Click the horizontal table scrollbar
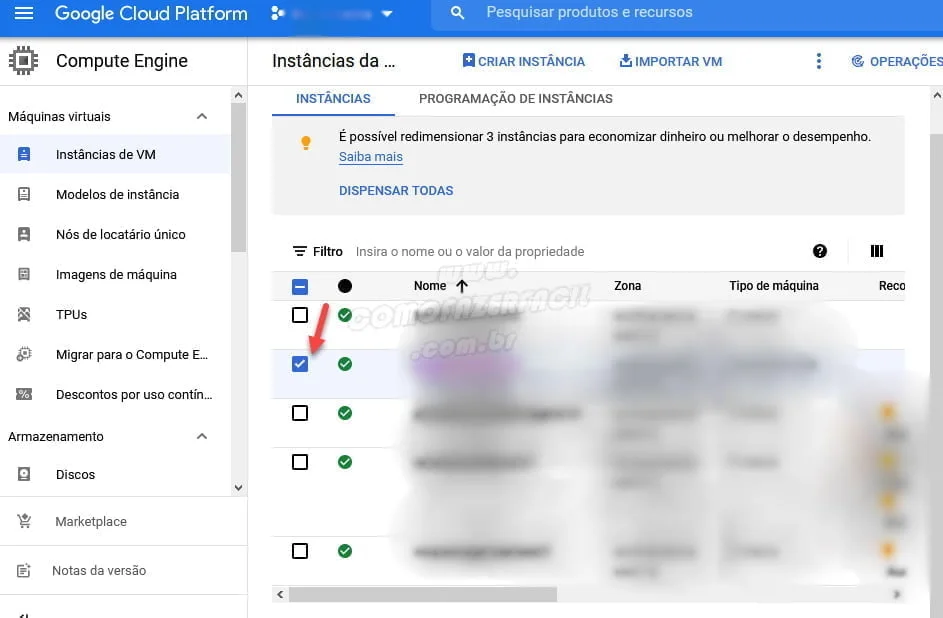This screenshot has height=618, width=943. tap(422, 594)
